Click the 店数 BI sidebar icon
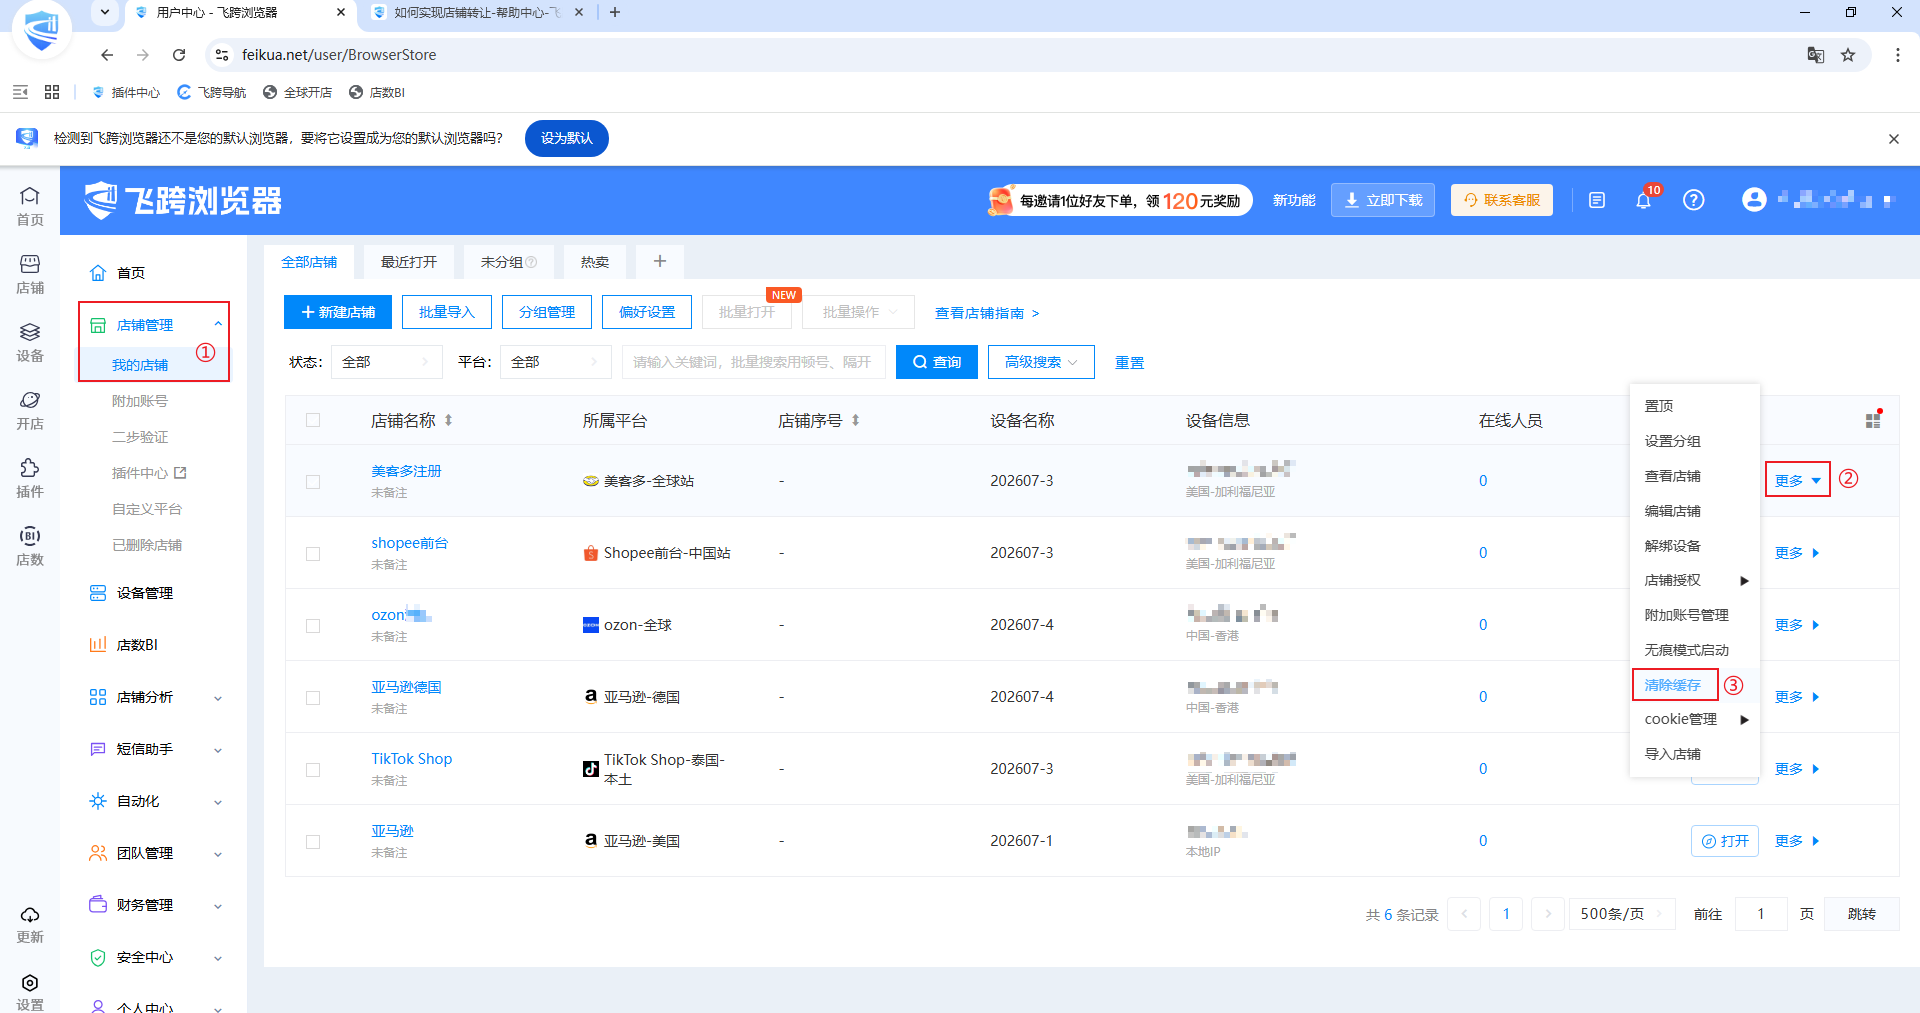The width and height of the screenshot is (1920, 1013). [x=30, y=546]
